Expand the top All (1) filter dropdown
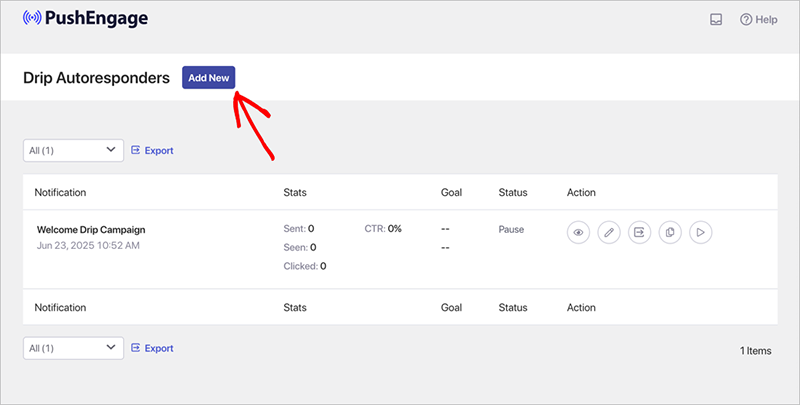800x405 pixels. [x=73, y=151]
